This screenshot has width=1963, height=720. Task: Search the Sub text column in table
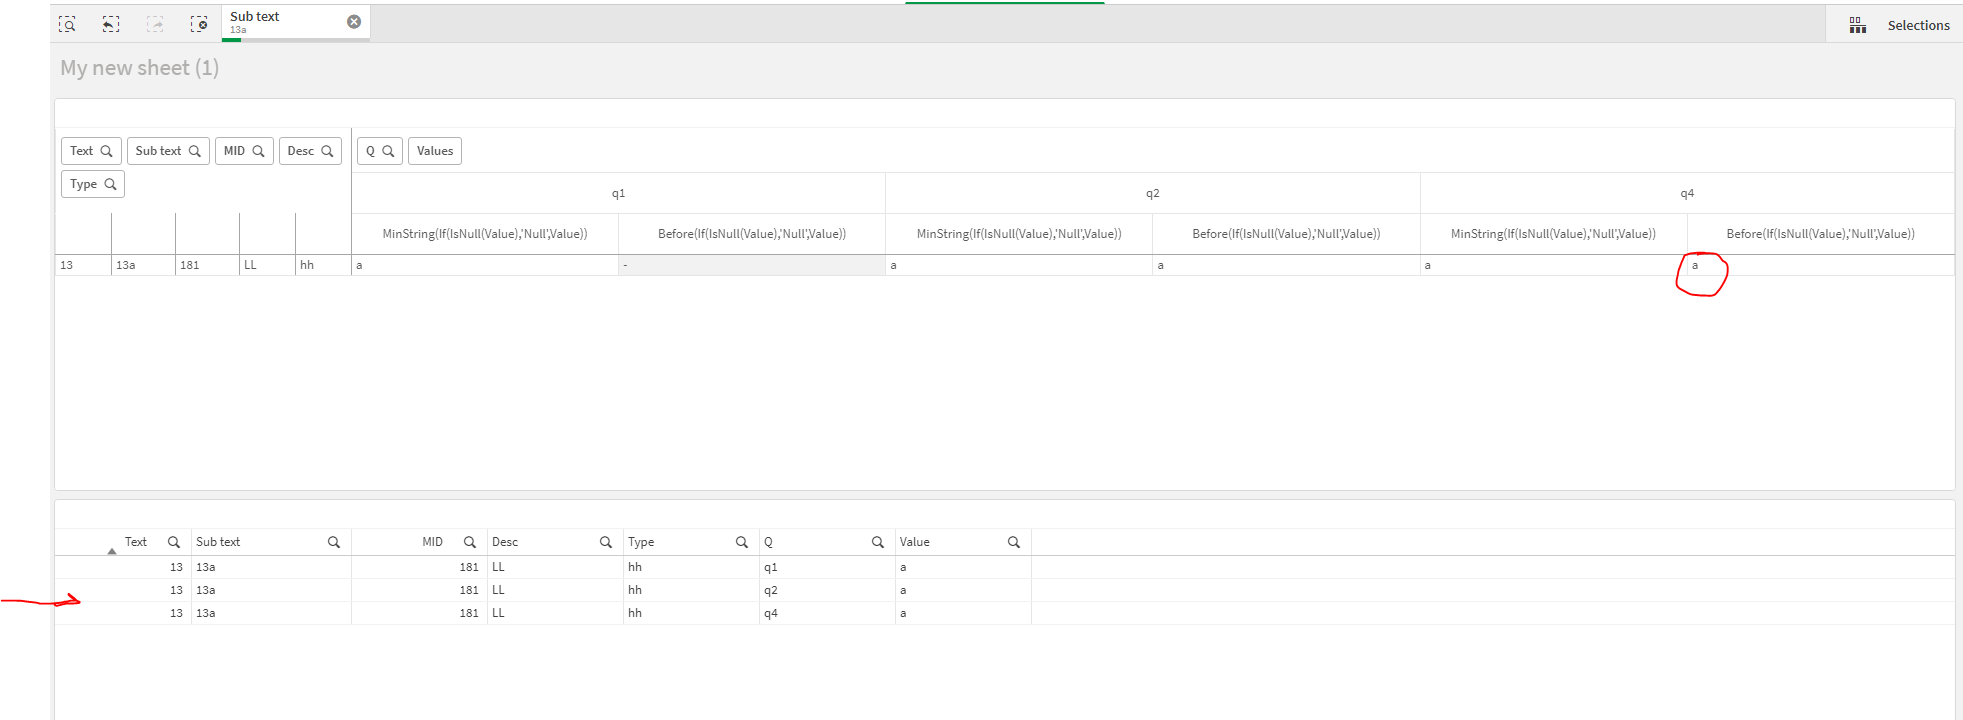334,542
